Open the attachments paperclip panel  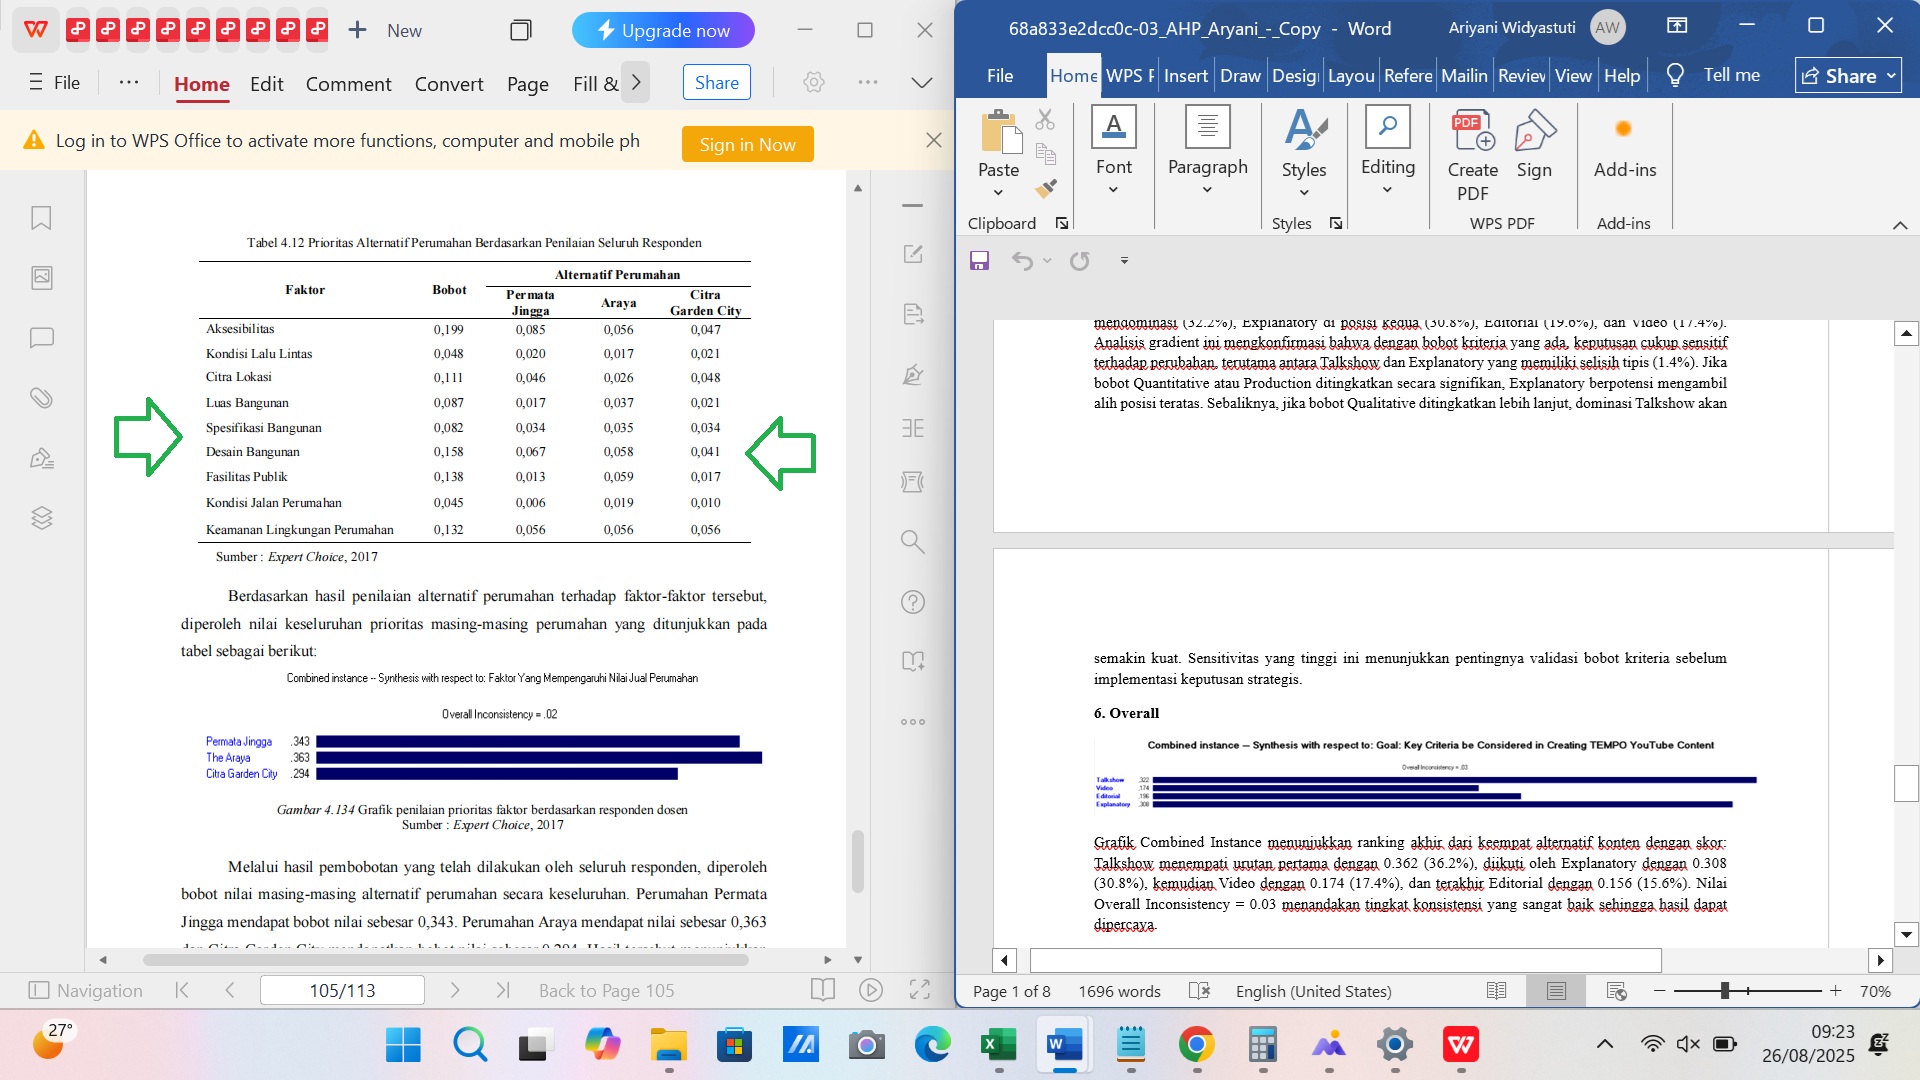pos(41,398)
